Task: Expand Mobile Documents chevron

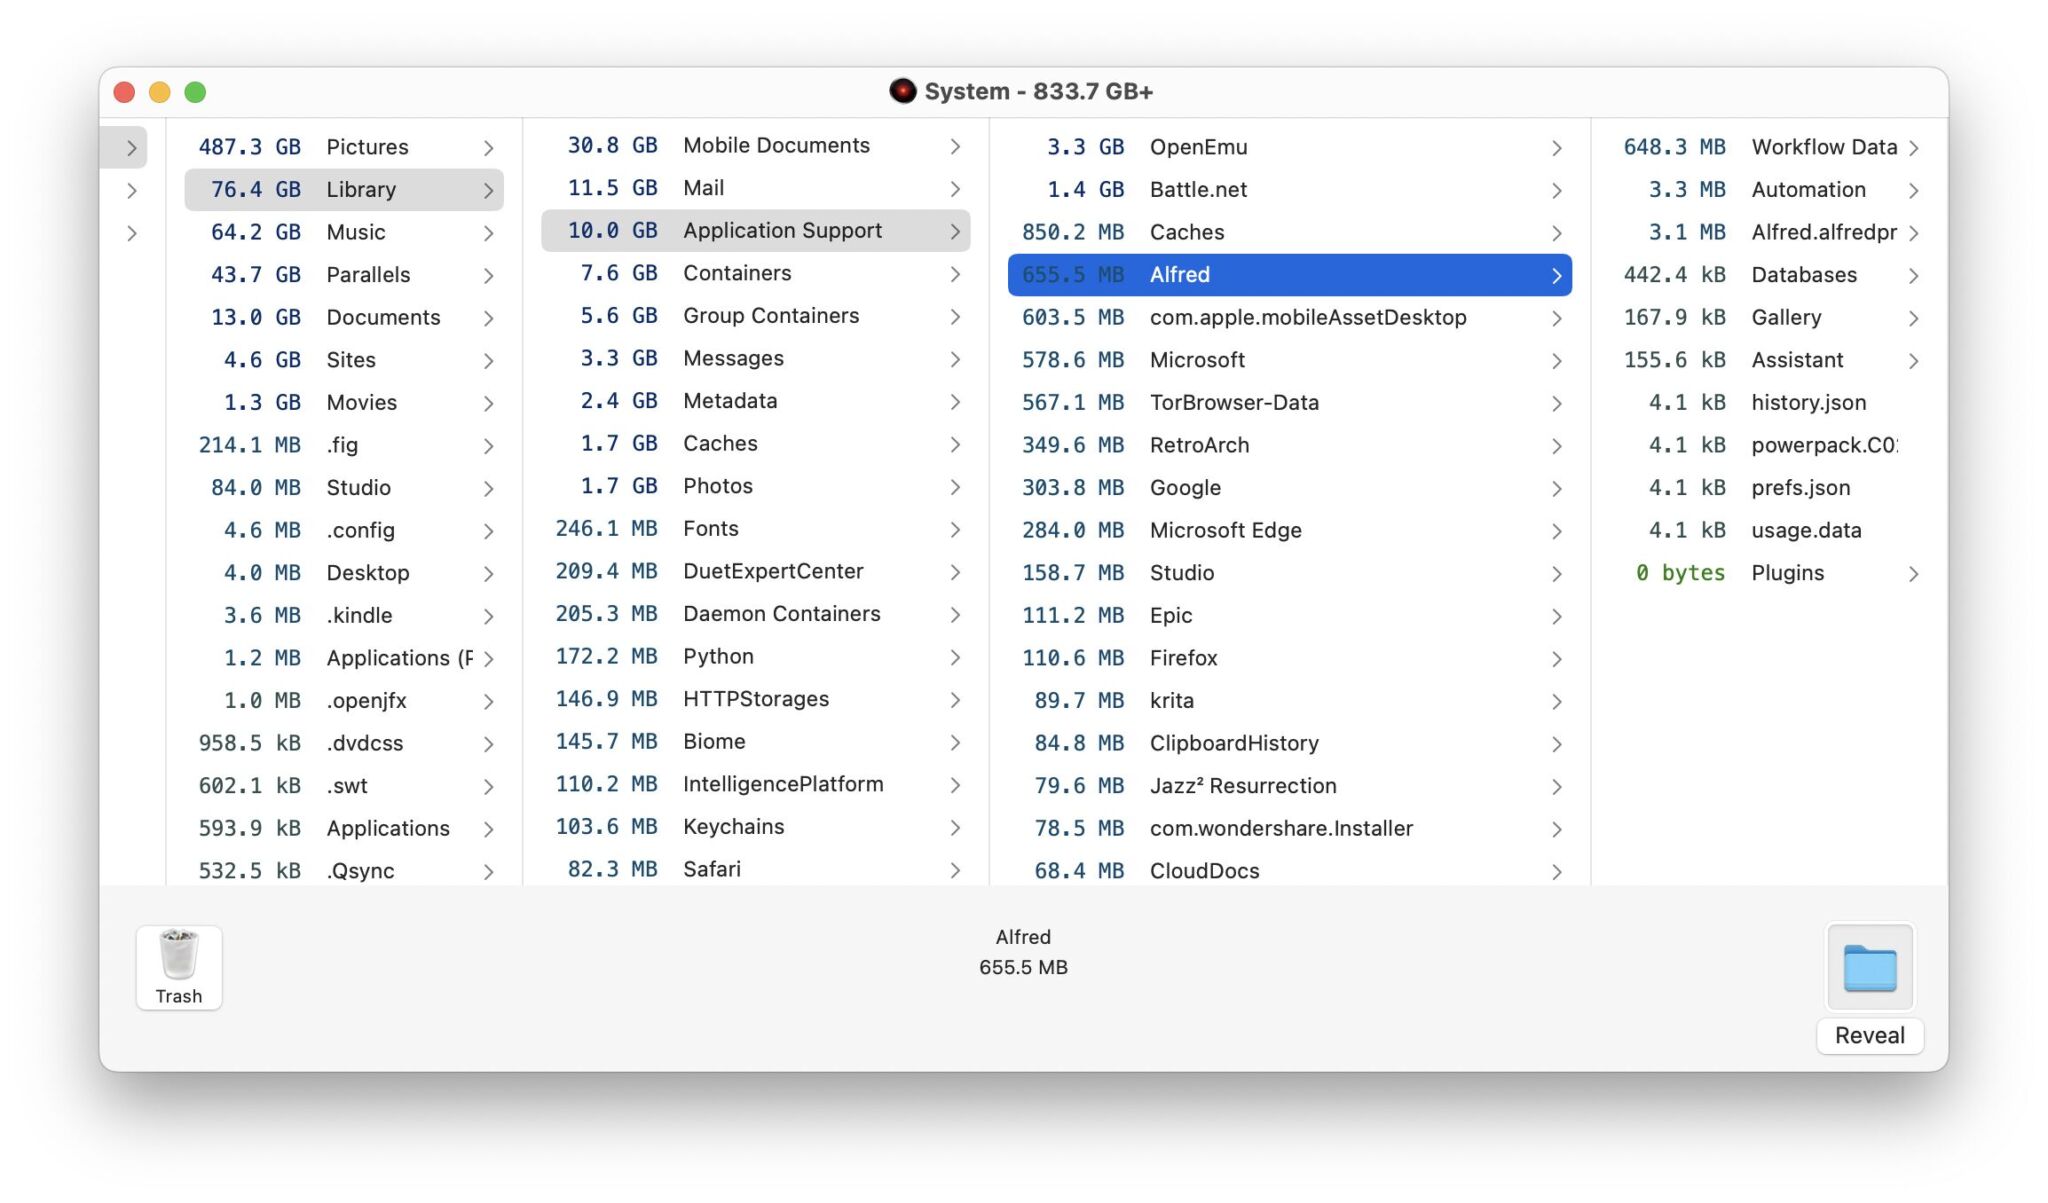Action: pyautogui.click(x=955, y=146)
